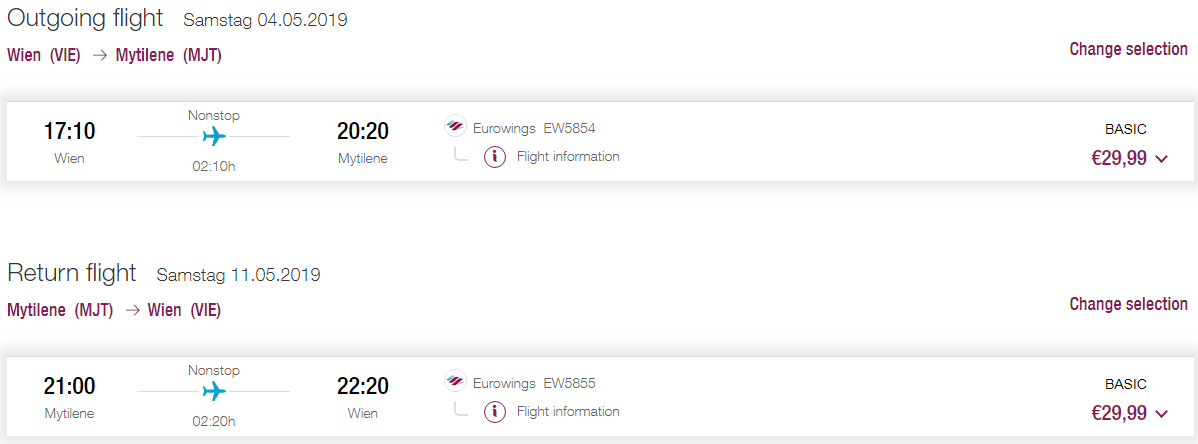Click the outgoing date Samstag 04.05.2019
1198x444 pixels.
click(265, 21)
